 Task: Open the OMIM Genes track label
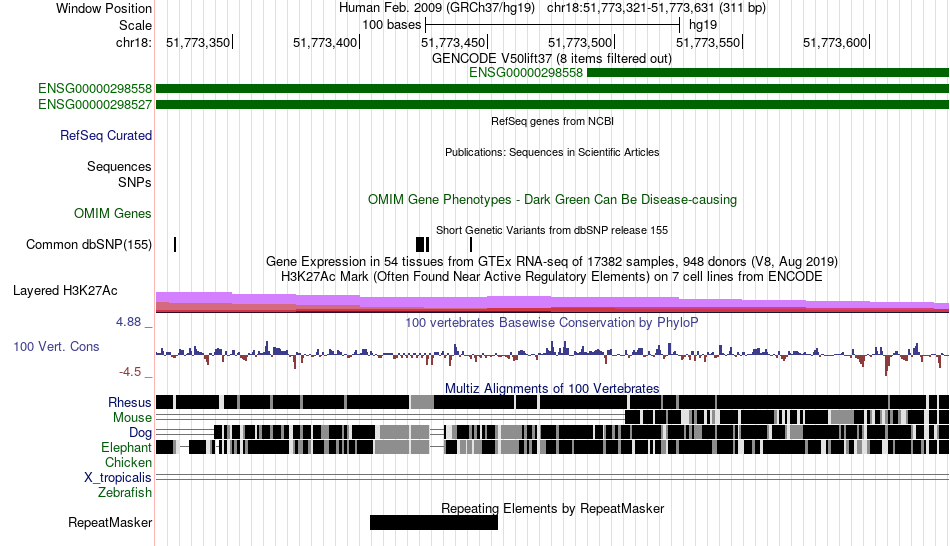click(113, 213)
